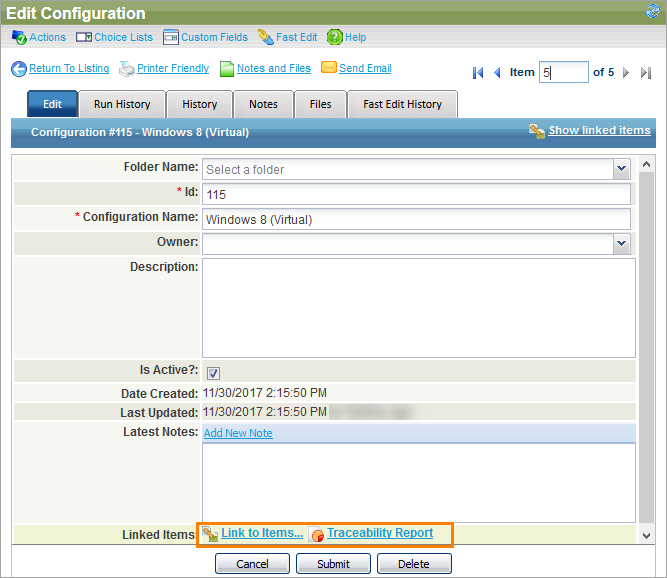Click the Printer Friendly printer icon

(127, 69)
